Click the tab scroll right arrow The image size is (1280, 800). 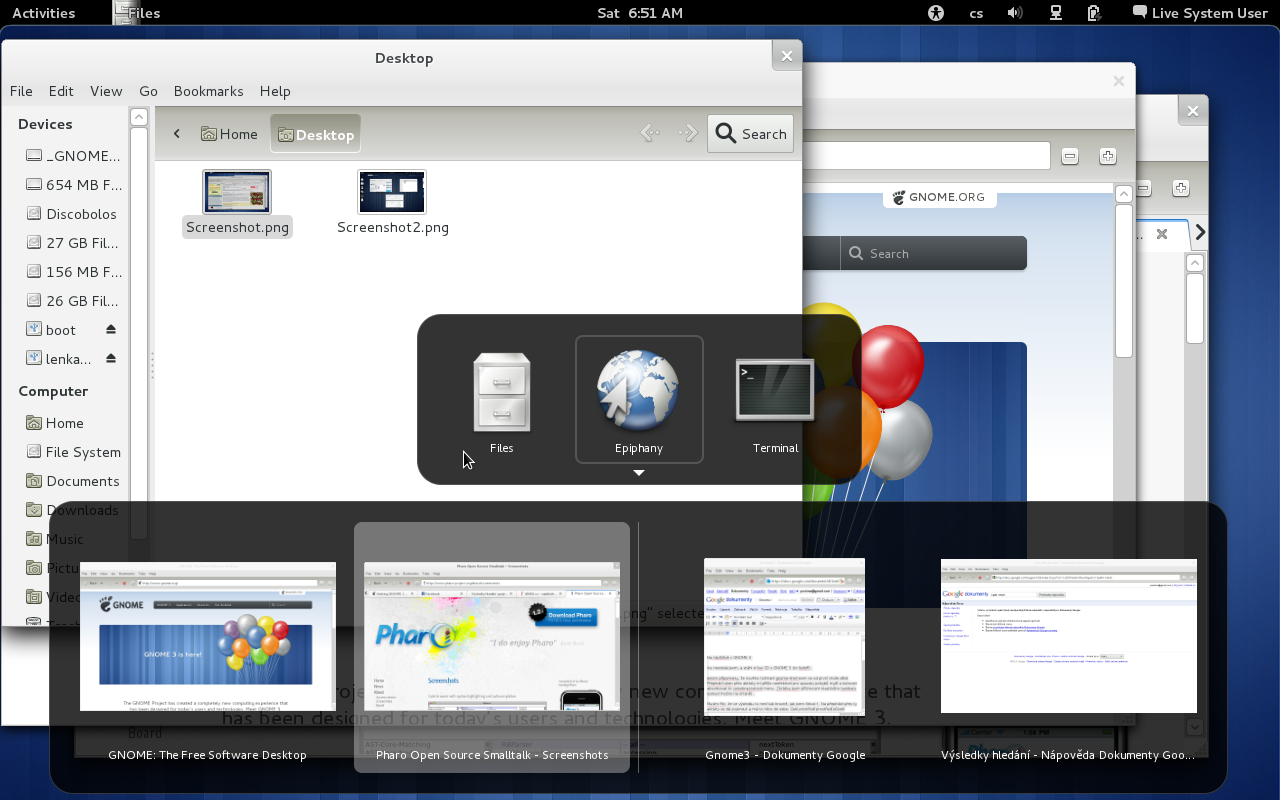(x=1200, y=233)
